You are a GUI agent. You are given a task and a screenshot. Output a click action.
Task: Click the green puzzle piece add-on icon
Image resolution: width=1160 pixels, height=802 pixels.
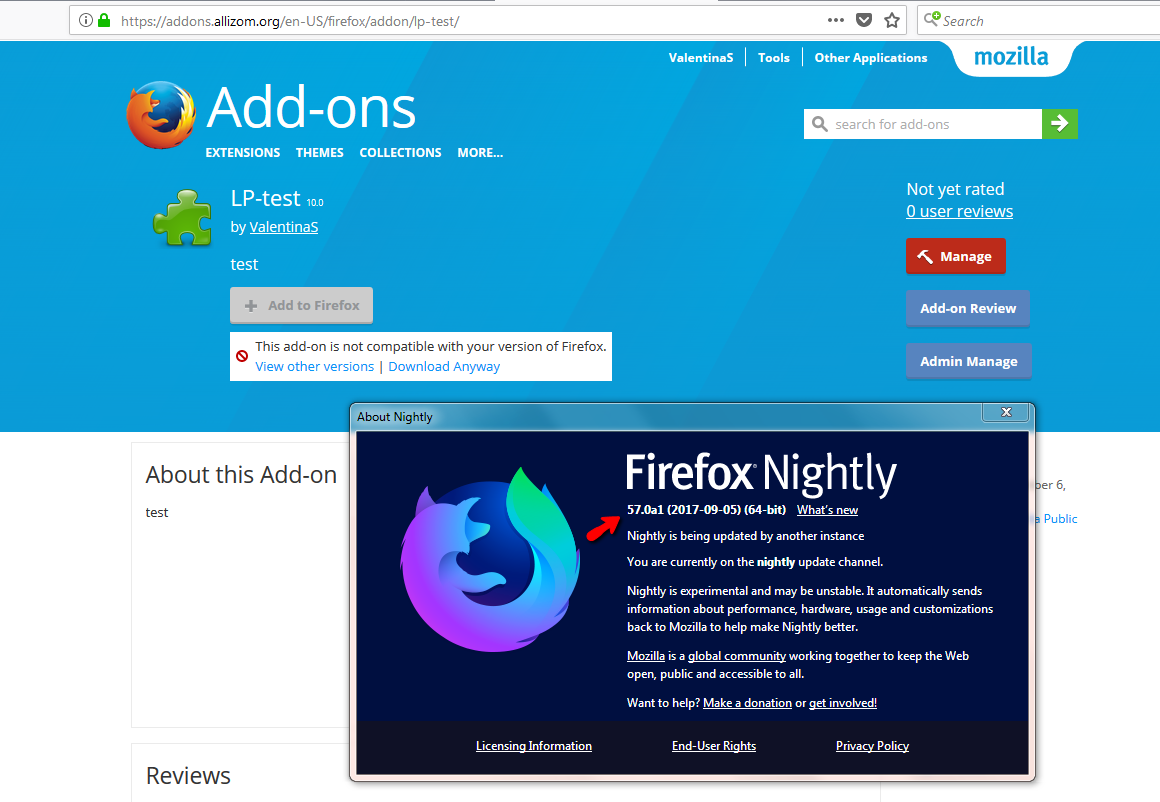(183, 218)
